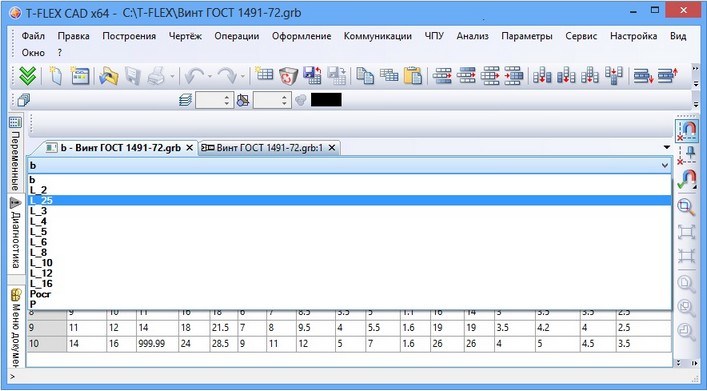This screenshot has width=707, height=391.
Task: Click the copy pages icon
Action: [x=365, y=76]
